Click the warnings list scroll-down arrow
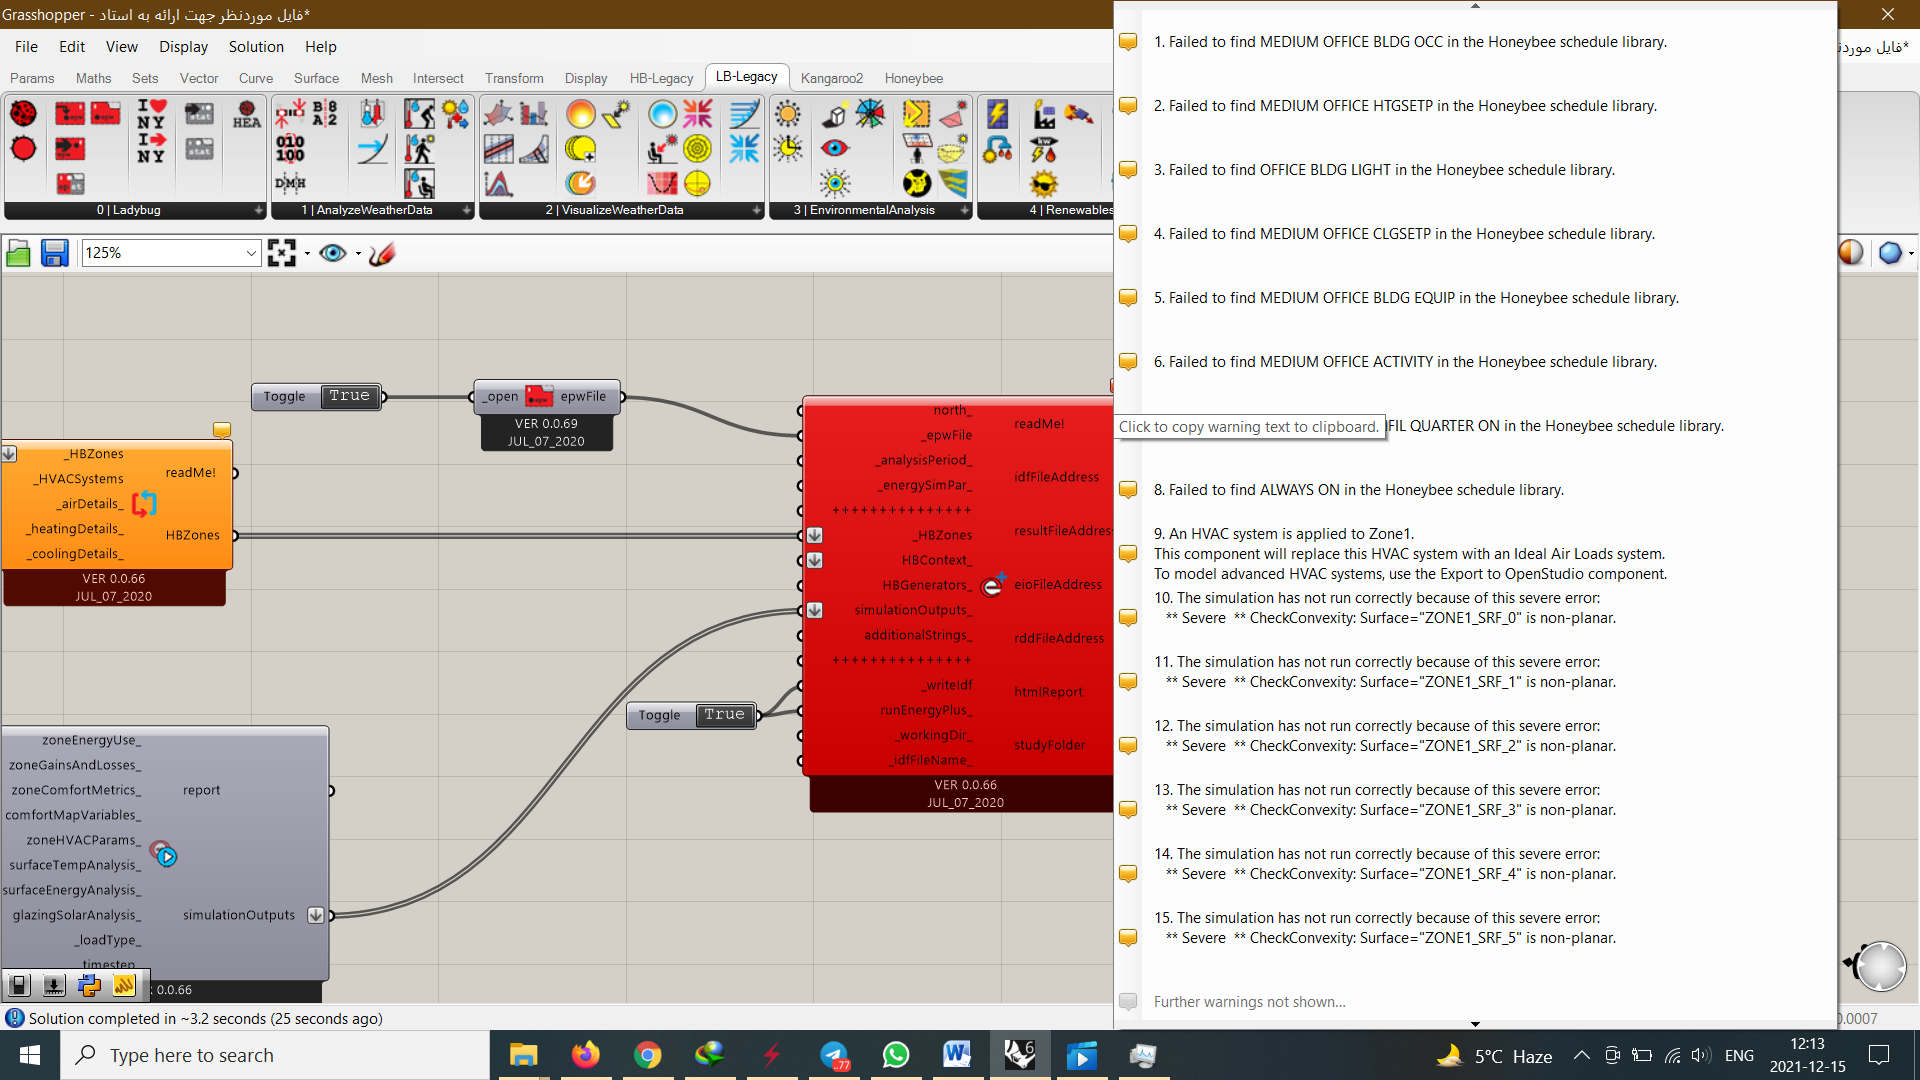 point(1475,1024)
